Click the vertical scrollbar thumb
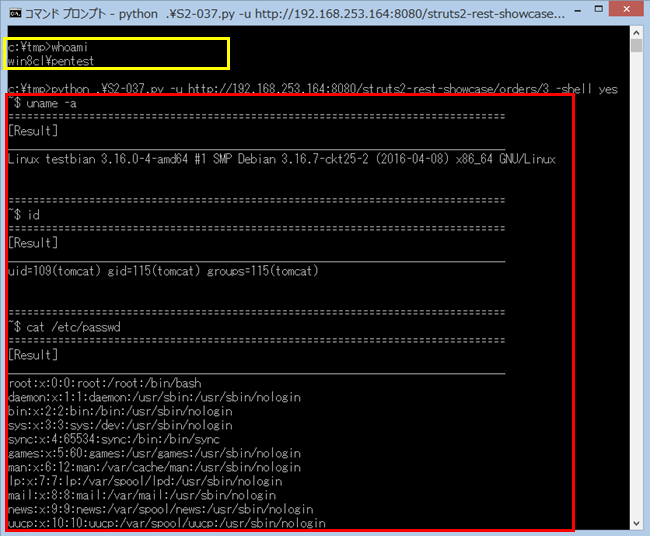The height and width of the screenshot is (536, 650). pos(636,46)
